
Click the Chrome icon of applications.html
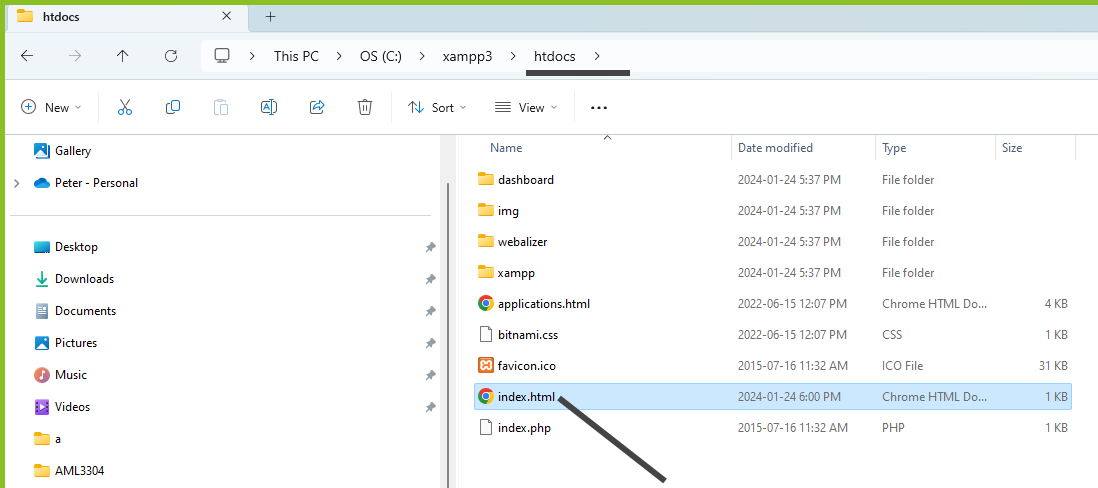[x=485, y=304]
